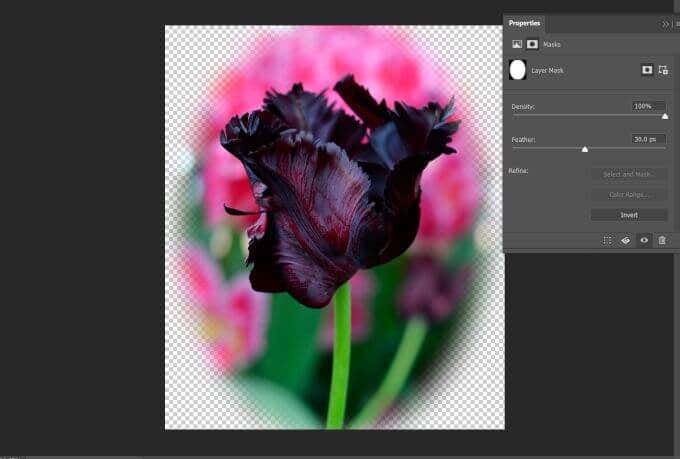The width and height of the screenshot is (680, 459).
Task: Toggle mask visibility with eye icon
Action: coord(644,240)
